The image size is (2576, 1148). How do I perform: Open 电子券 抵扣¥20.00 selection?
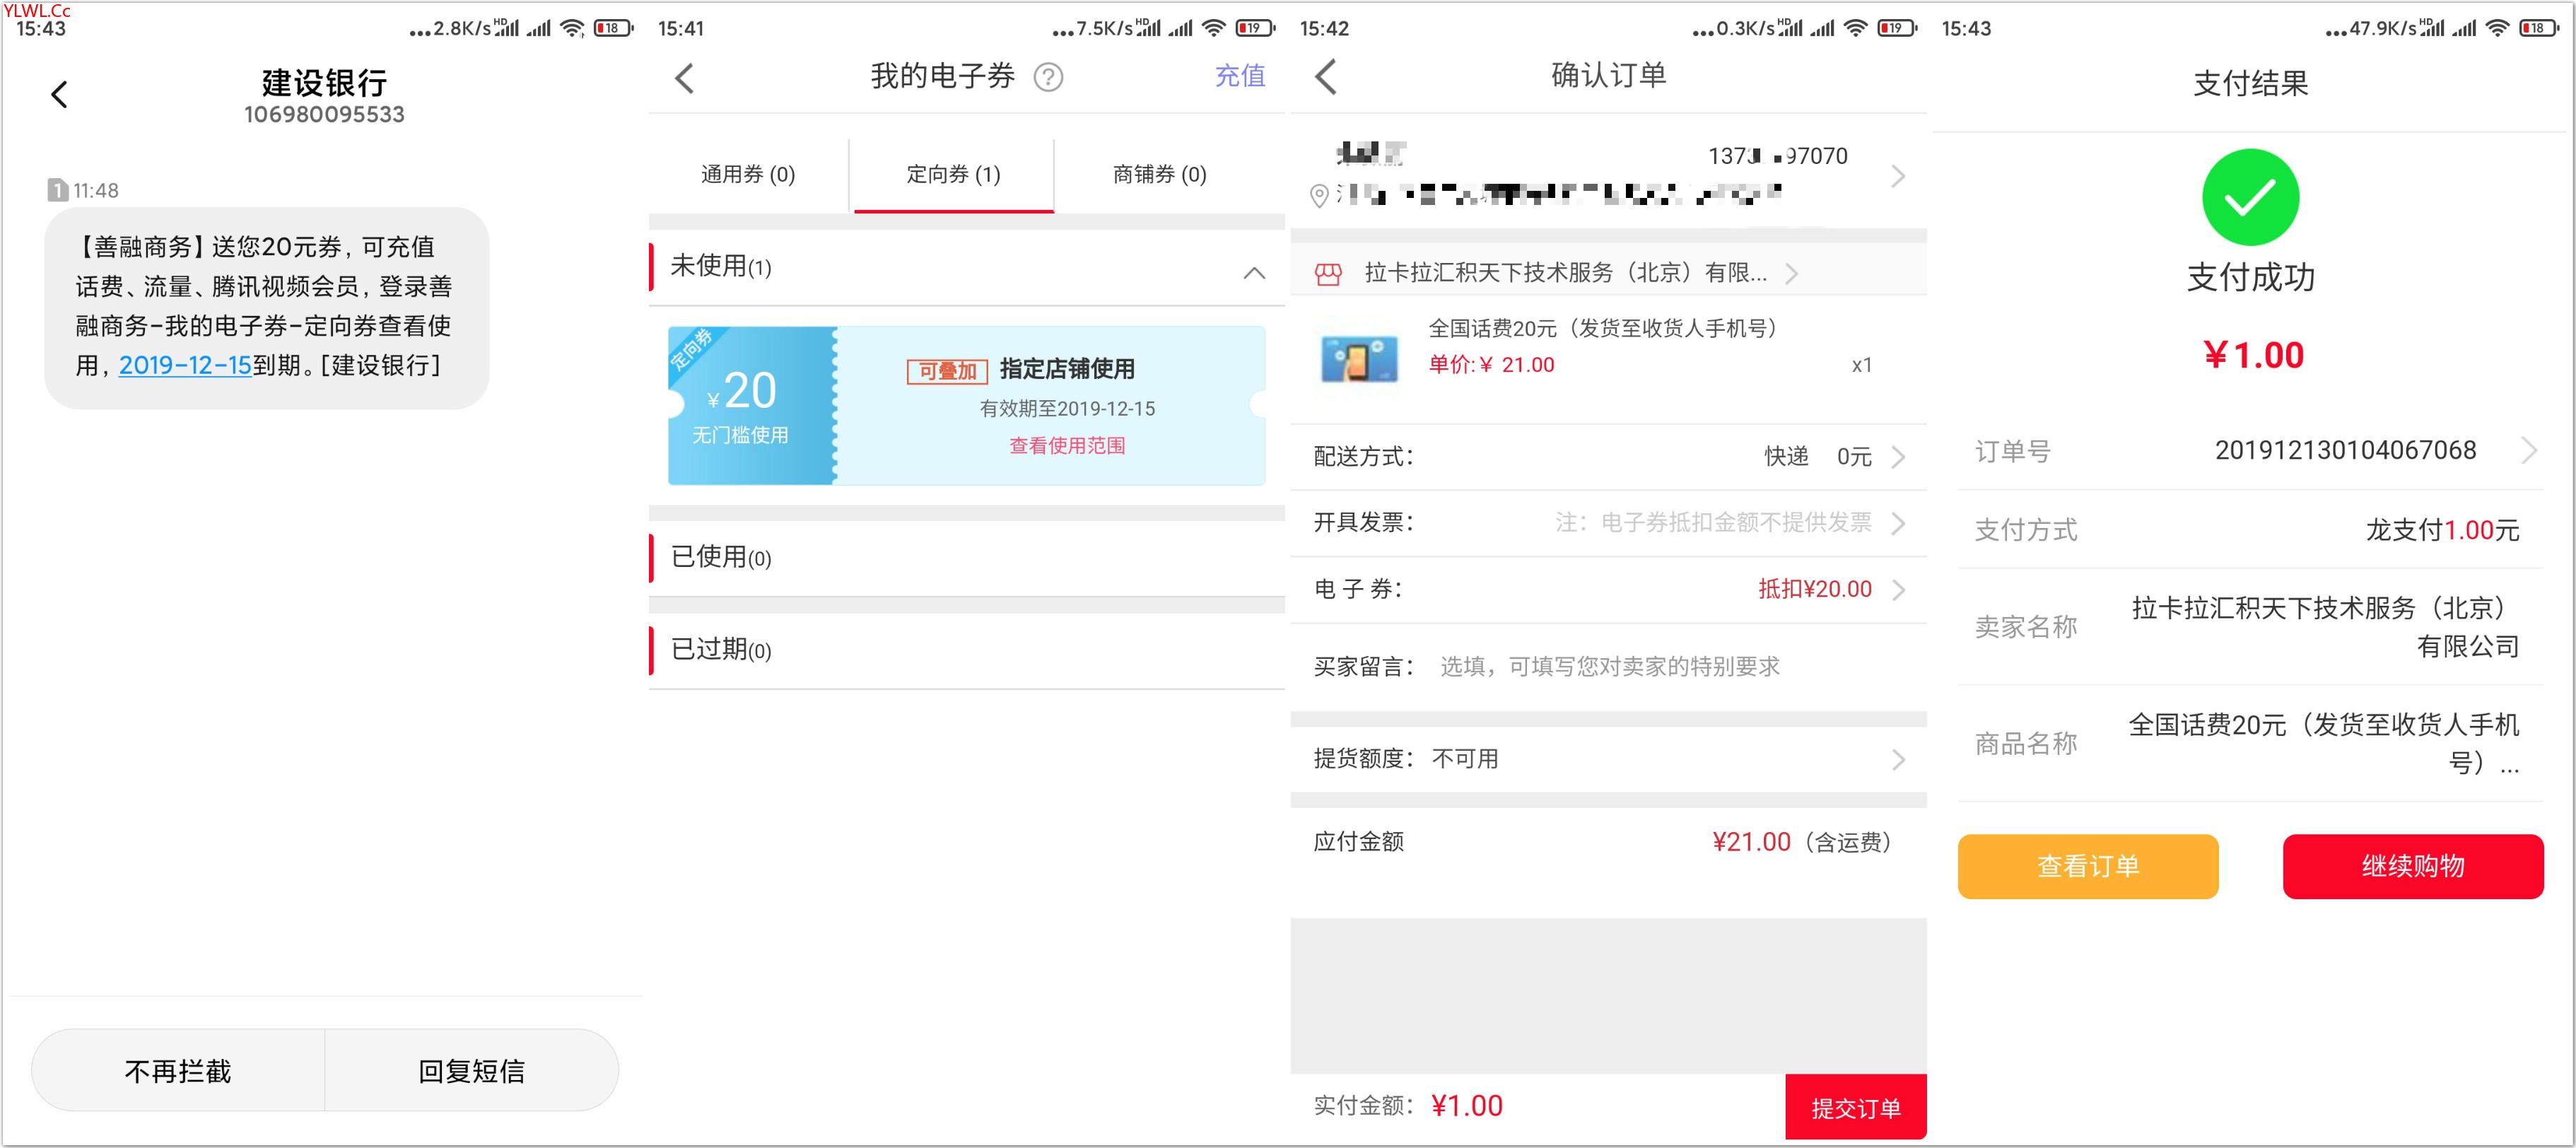click(1608, 590)
